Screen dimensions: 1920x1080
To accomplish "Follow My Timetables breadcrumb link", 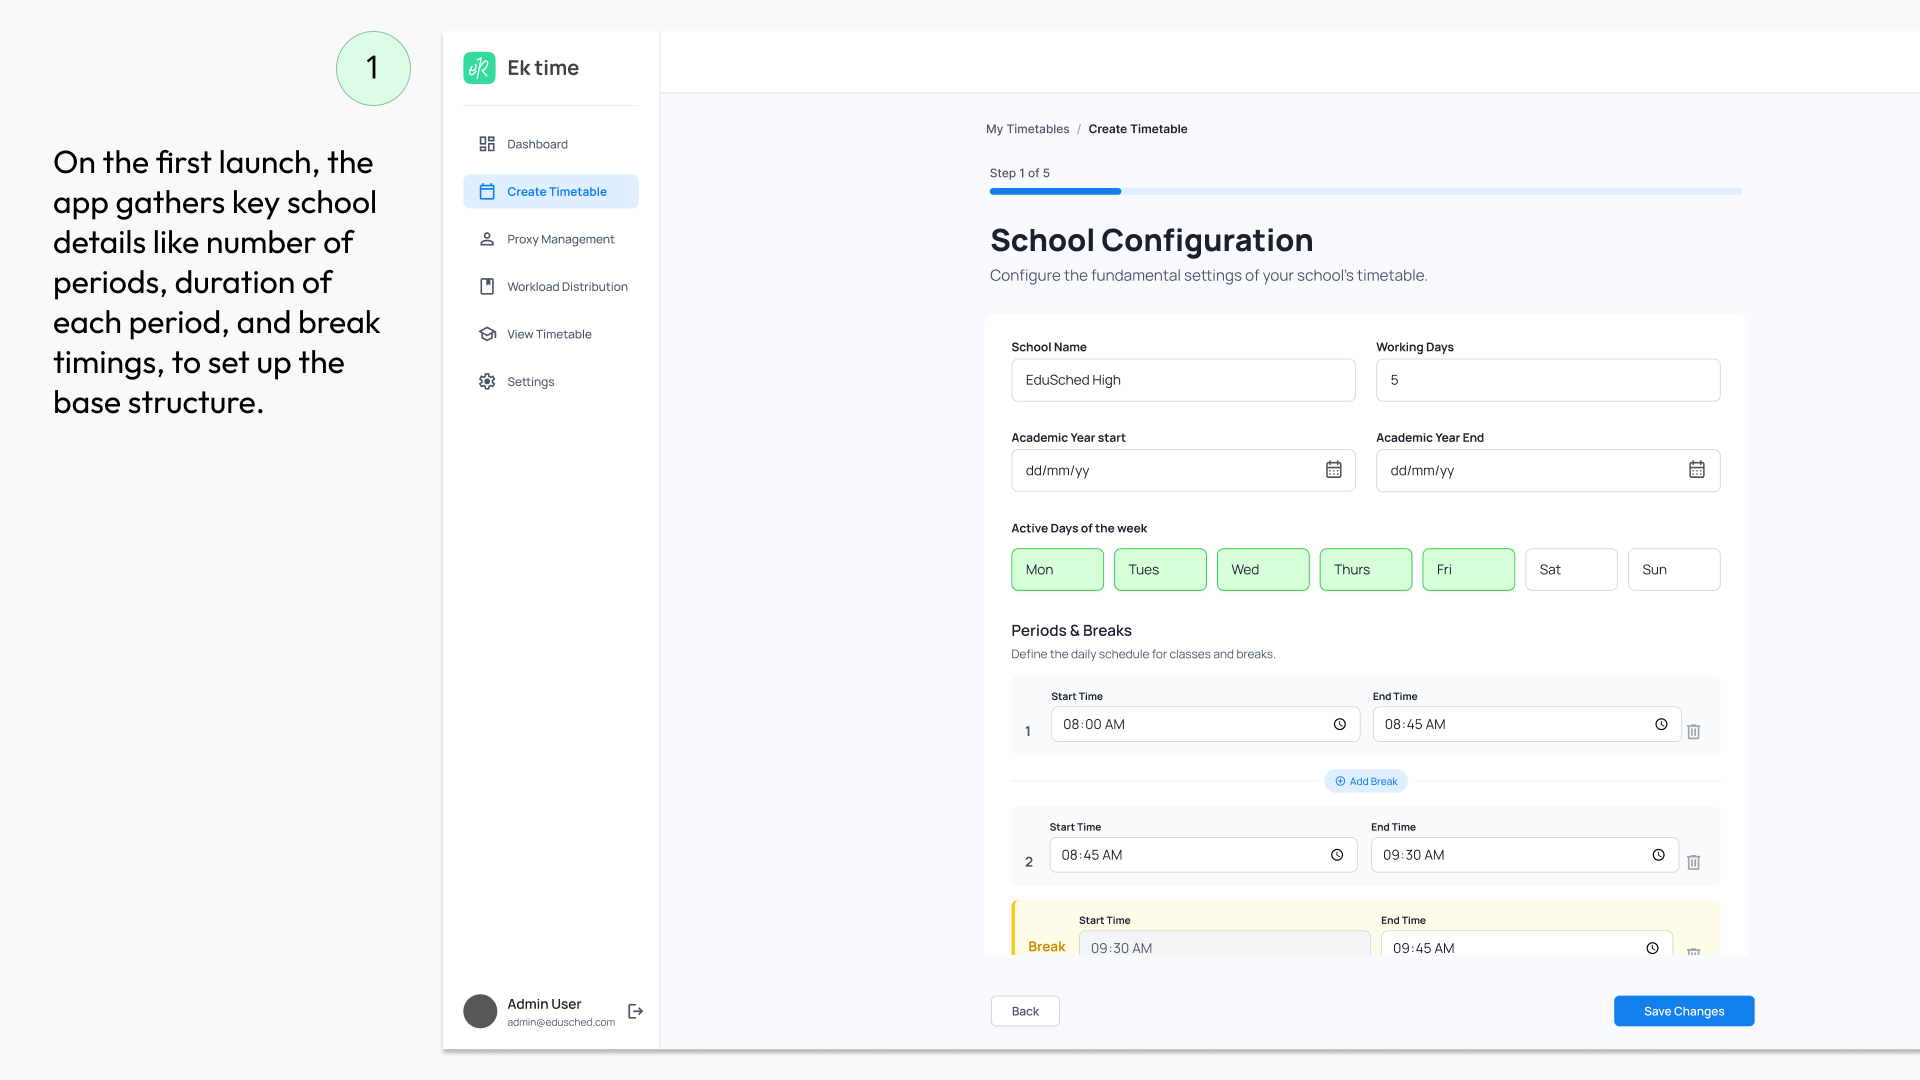I will pyautogui.click(x=1027, y=129).
